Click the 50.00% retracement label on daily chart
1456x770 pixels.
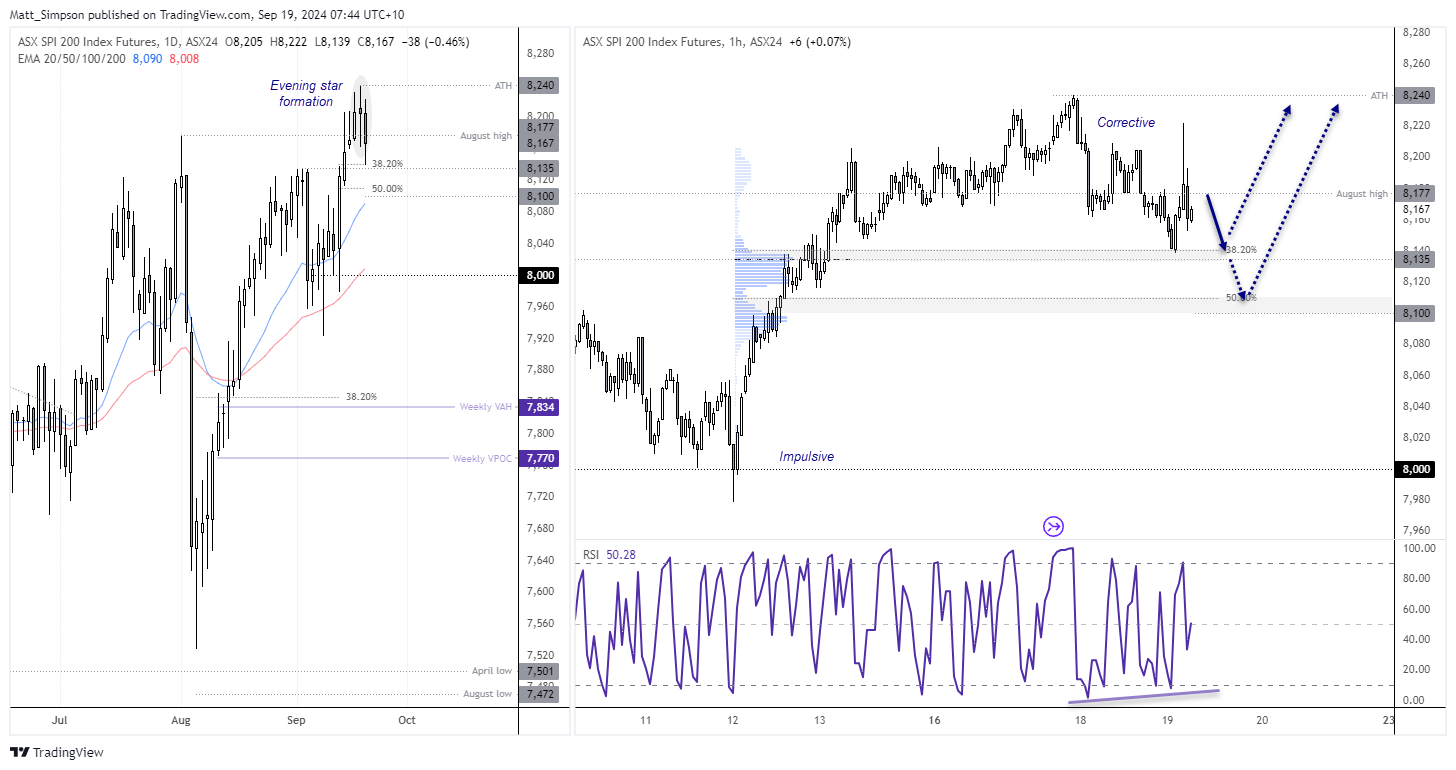387,188
